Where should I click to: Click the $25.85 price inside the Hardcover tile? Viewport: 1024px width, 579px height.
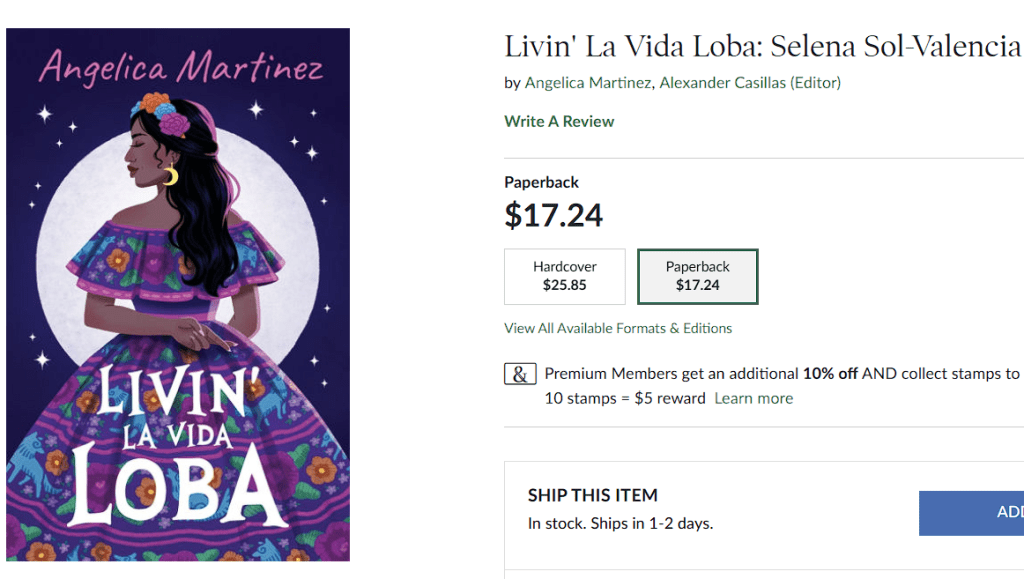pyautogui.click(x=564, y=286)
